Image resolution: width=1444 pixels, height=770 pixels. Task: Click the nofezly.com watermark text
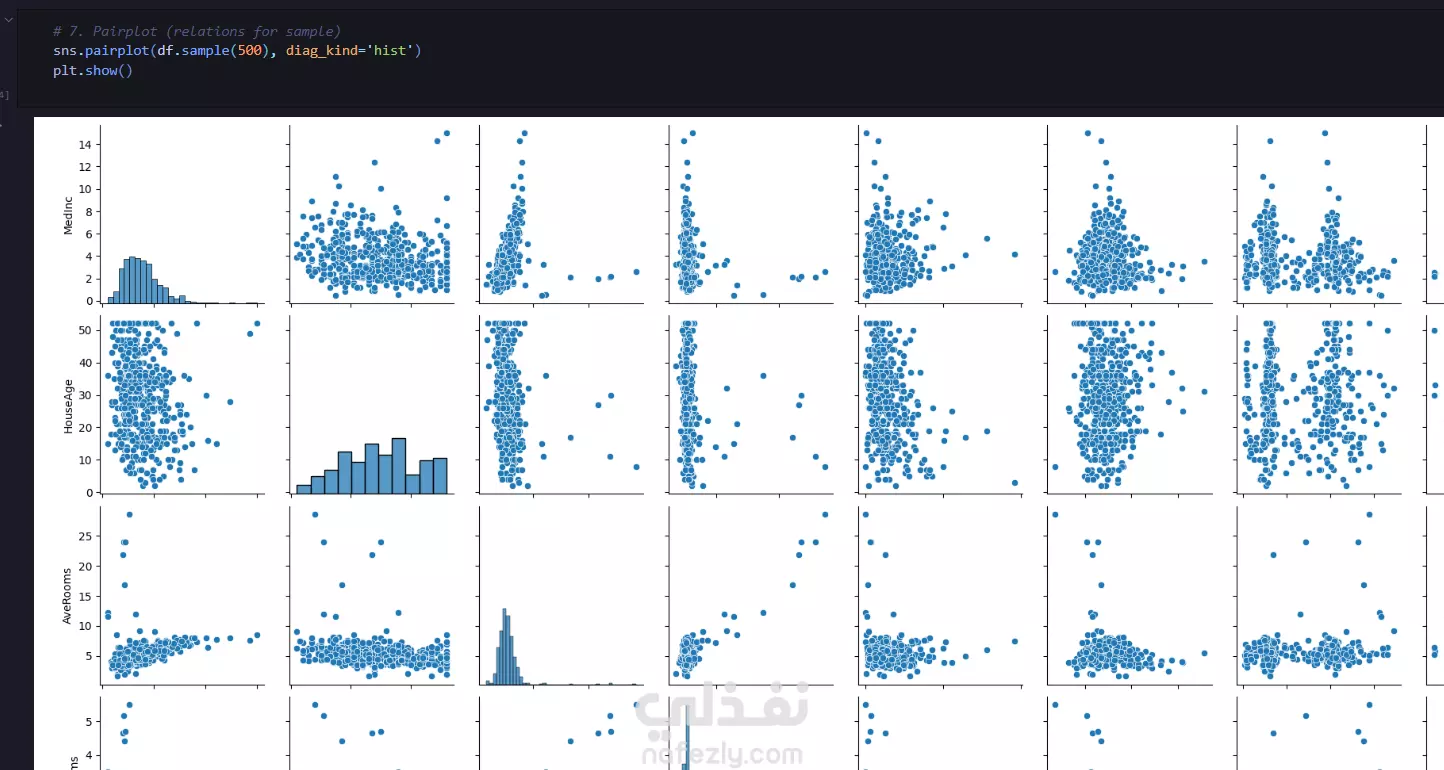722,756
